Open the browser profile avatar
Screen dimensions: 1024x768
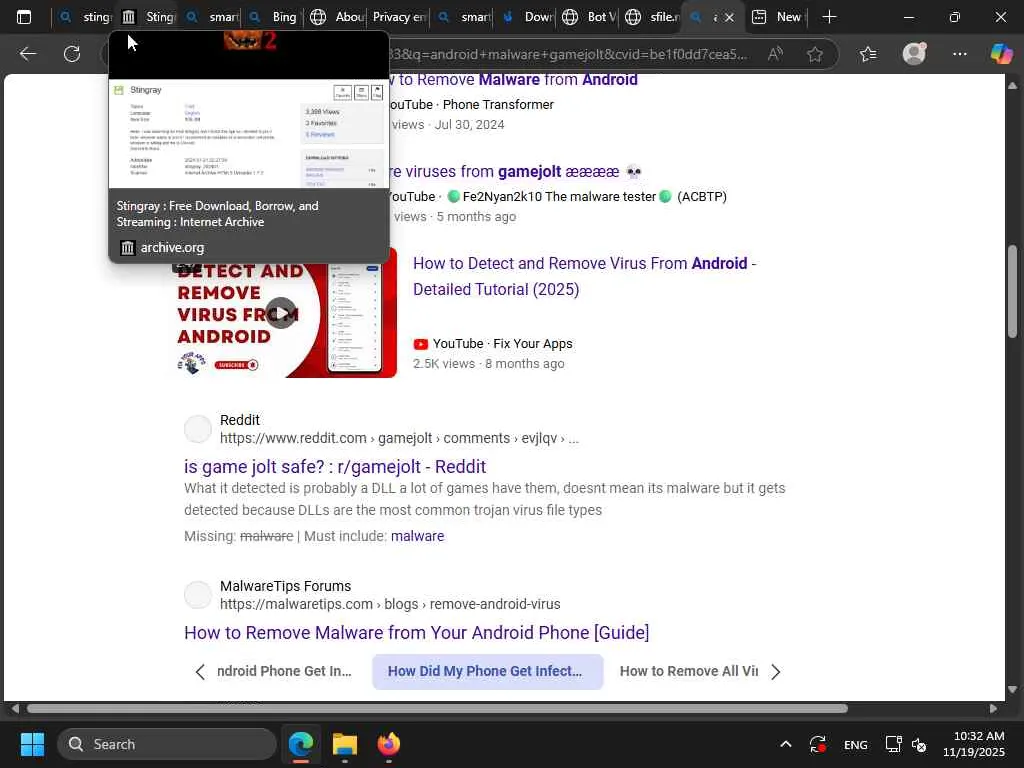pyautogui.click(x=914, y=54)
